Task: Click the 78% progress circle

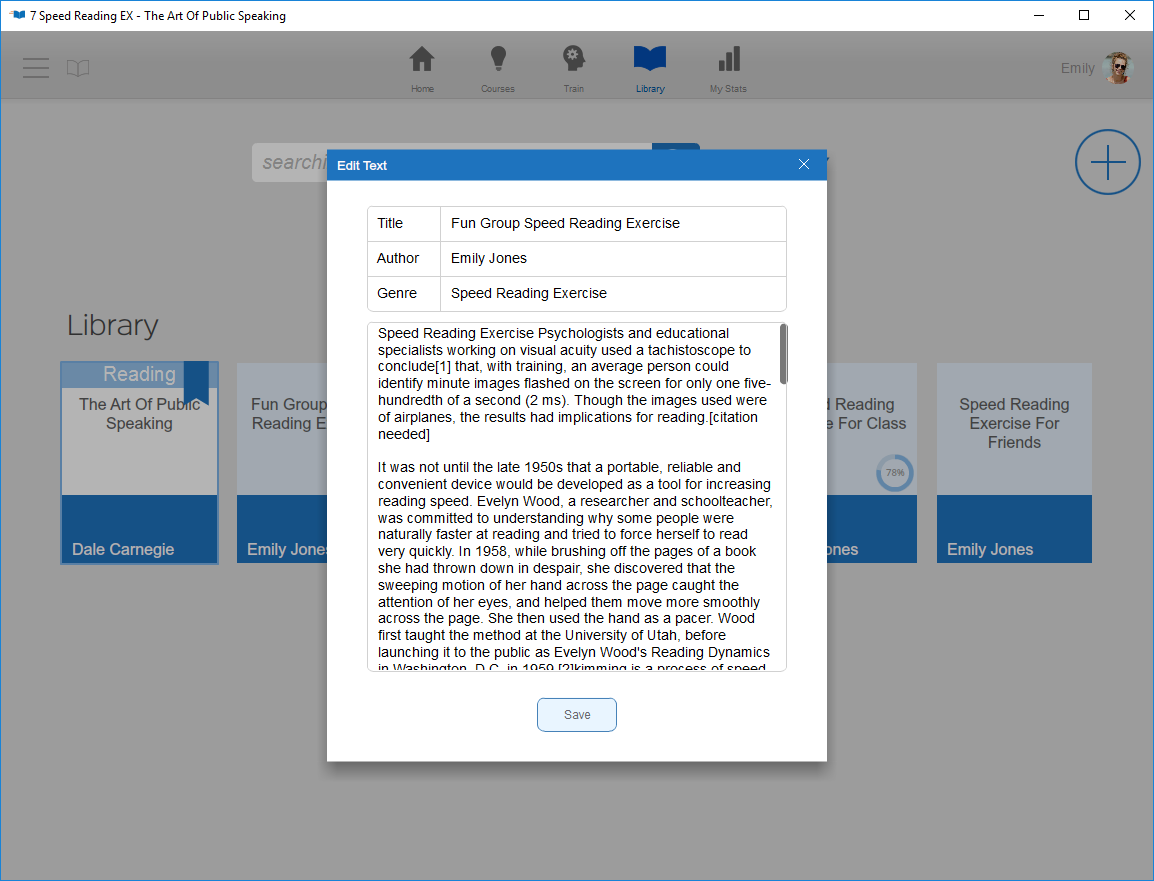Action: click(x=894, y=473)
